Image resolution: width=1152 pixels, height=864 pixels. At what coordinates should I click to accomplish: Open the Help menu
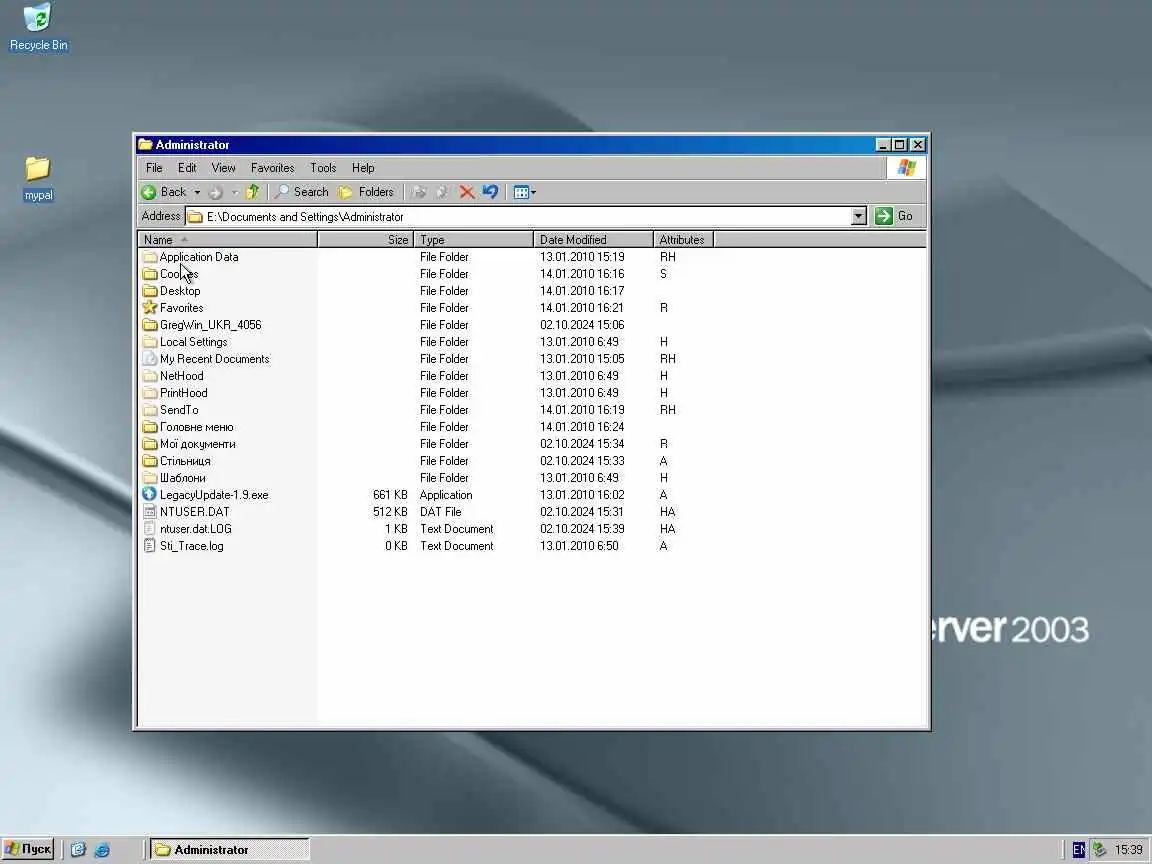click(363, 168)
